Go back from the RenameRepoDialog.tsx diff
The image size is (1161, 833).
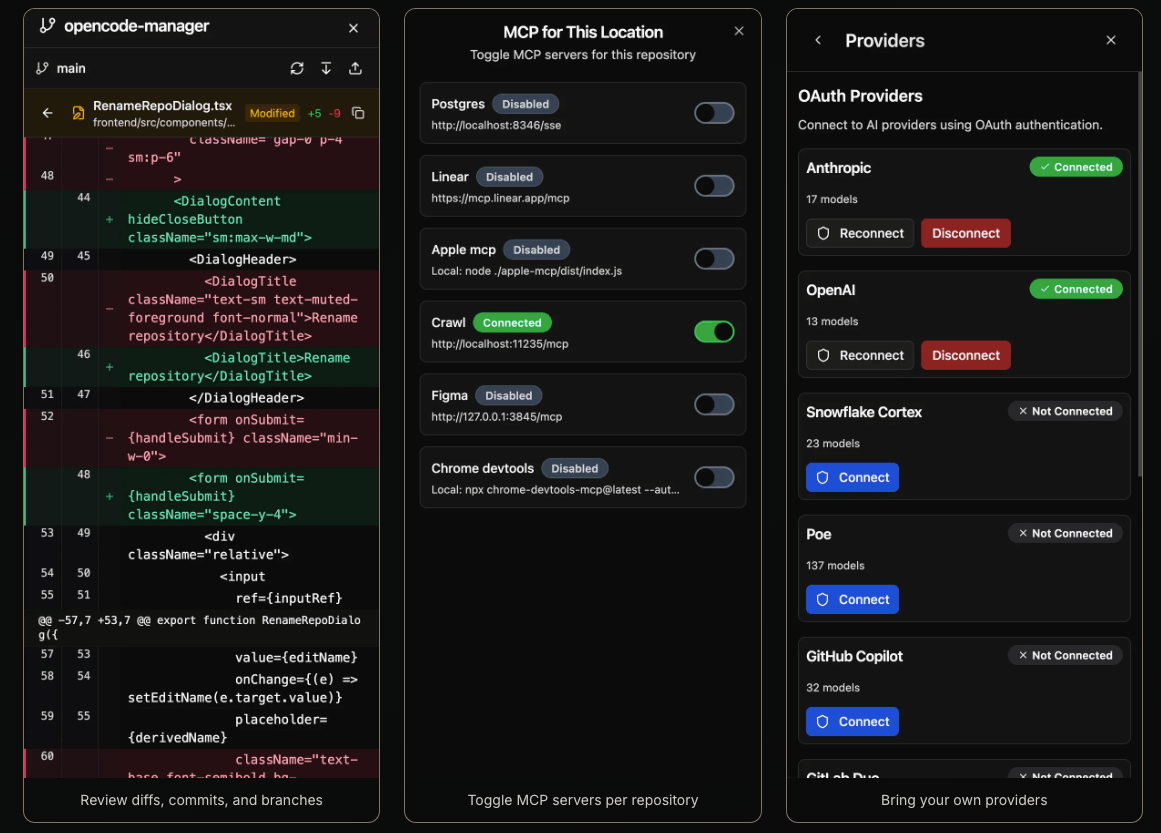[47, 113]
